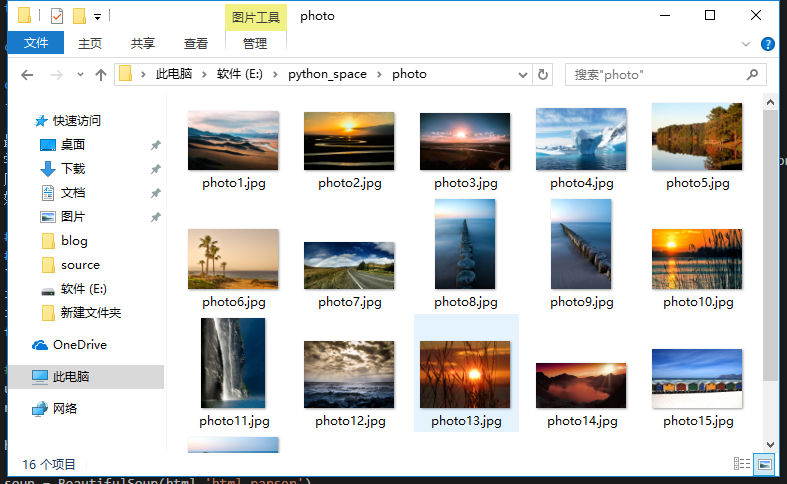Open the Help question mark icon

767,44
